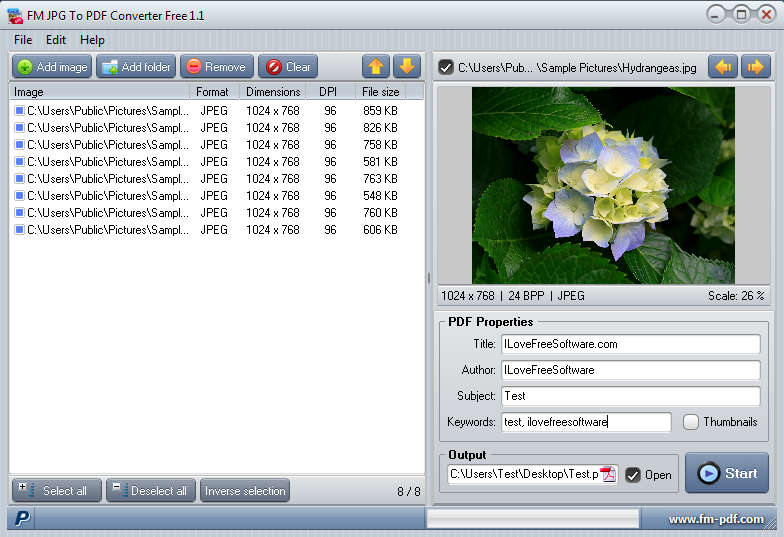Open the Edit menu
The image size is (784, 537).
click(56, 40)
